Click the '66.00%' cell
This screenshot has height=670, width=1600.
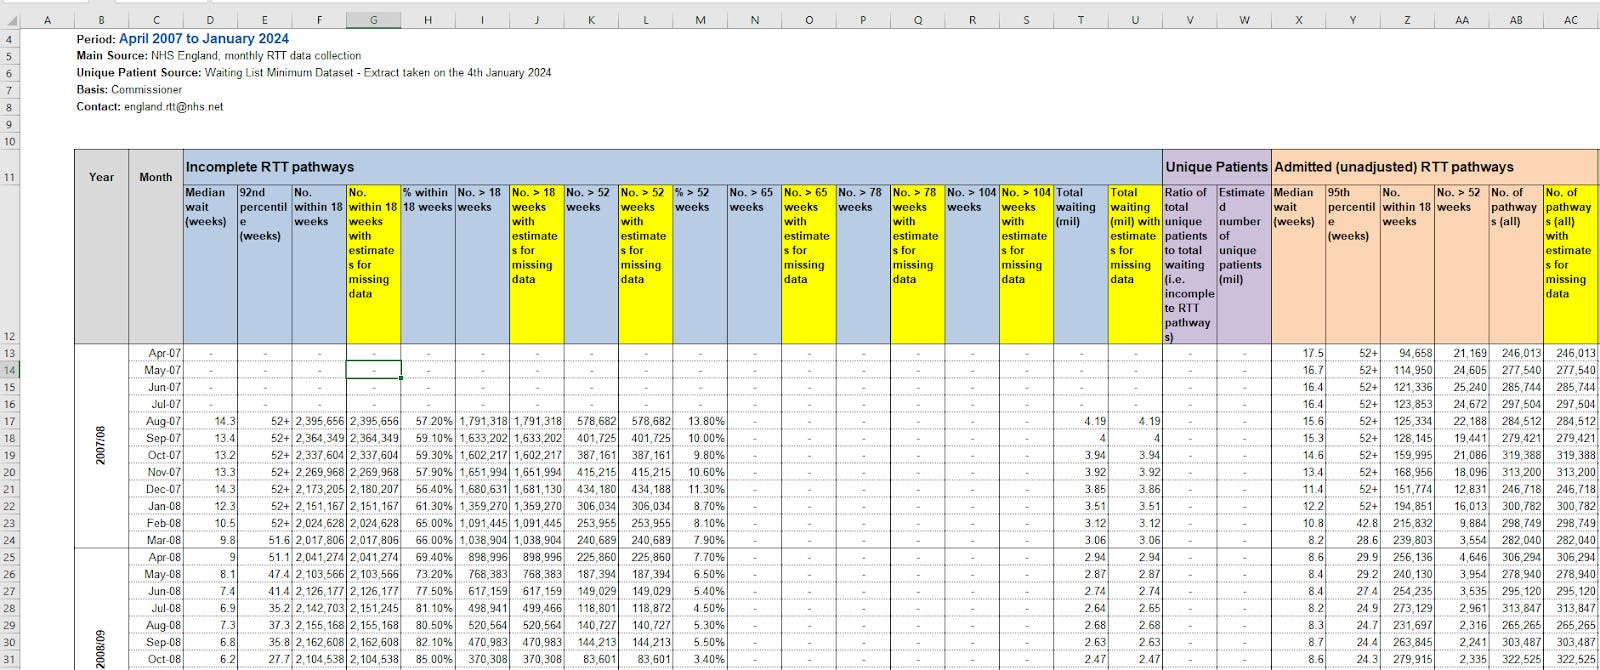[x=427, y=540]
